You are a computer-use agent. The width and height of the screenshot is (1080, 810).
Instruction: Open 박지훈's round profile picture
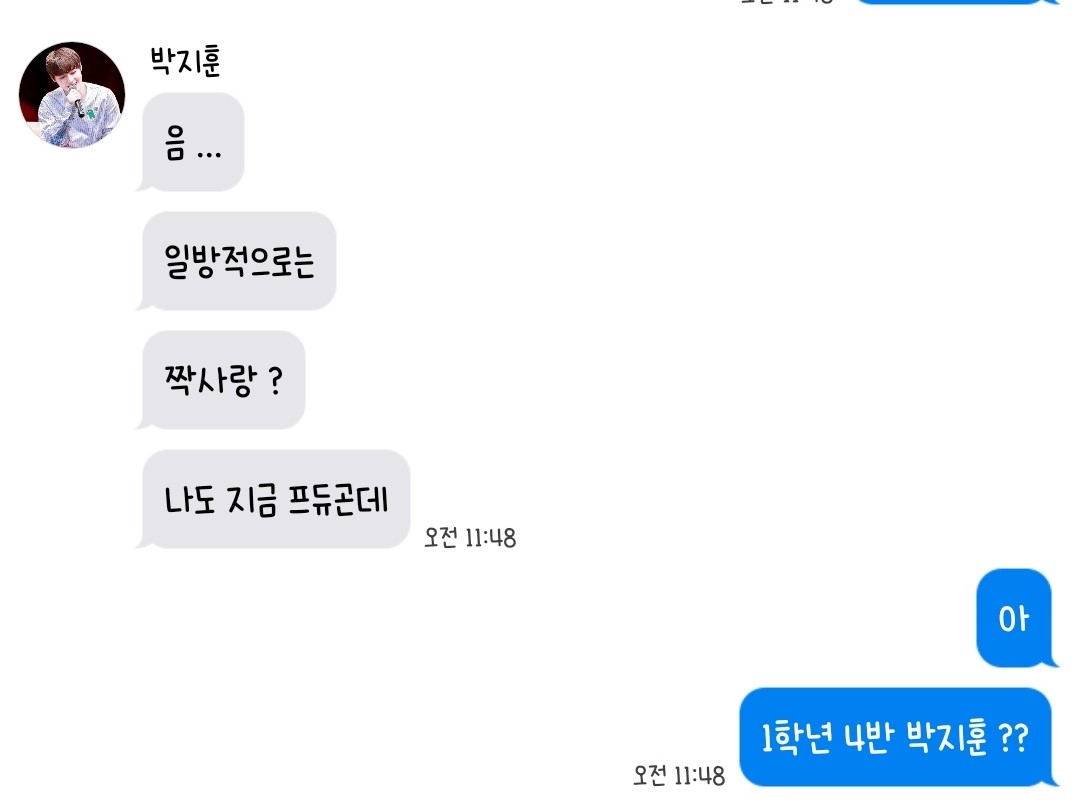pos(72,95)
